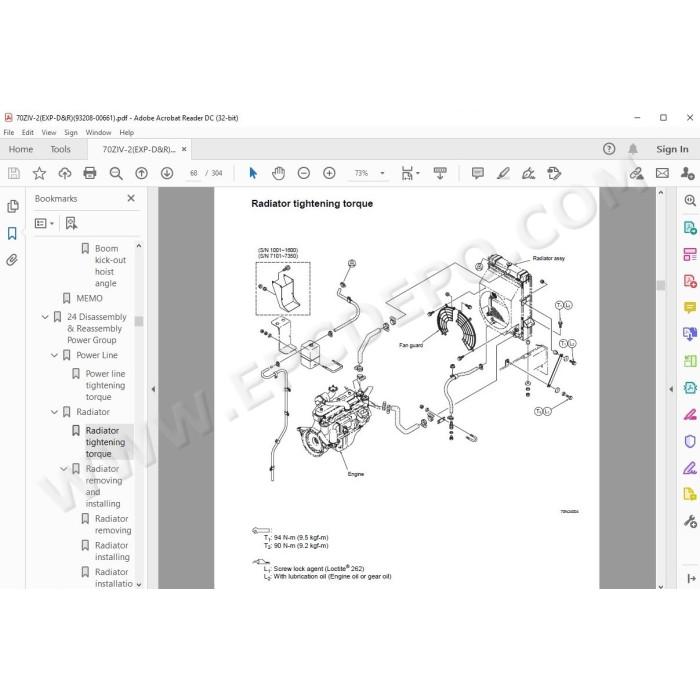Open Radiator removing bookmark
The width and height of the screenshot is (700, 700).
tap(112, 525)
